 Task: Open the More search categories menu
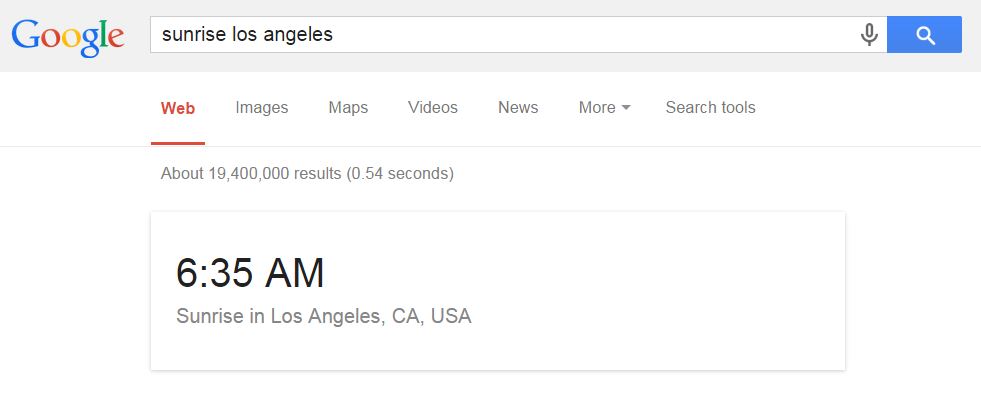coord(604,108)
